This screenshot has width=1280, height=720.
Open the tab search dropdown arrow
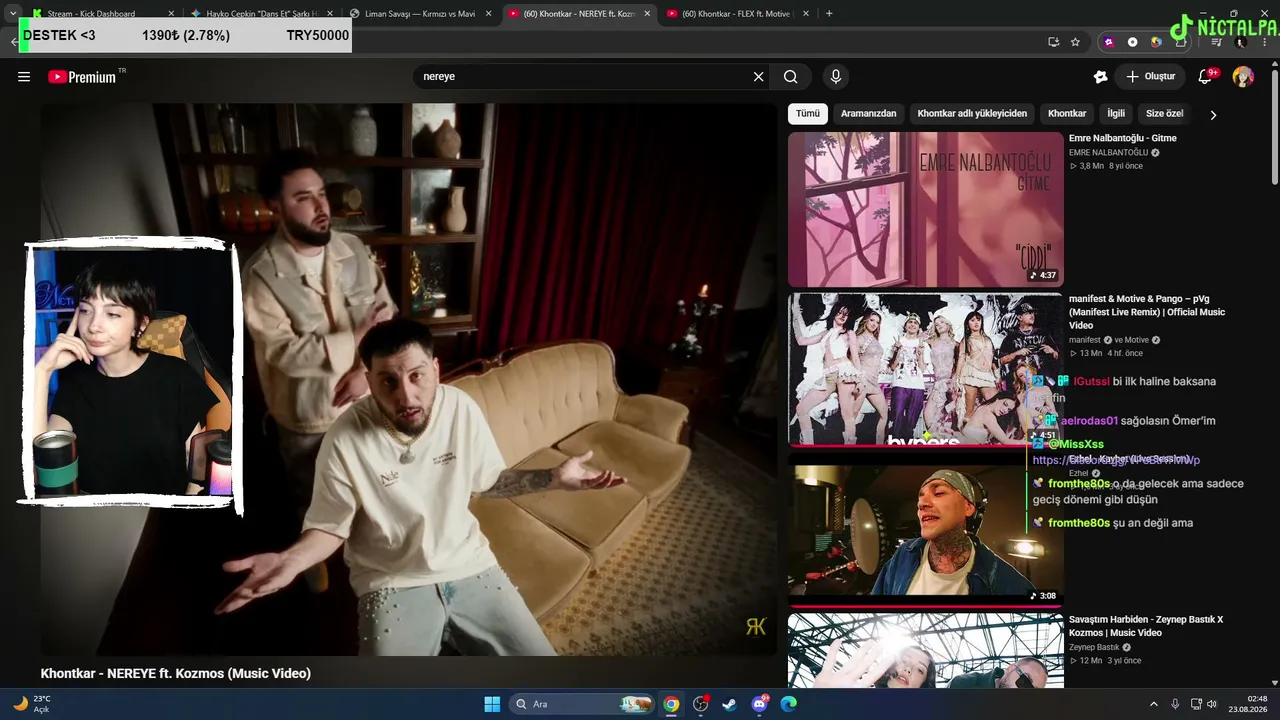[13, 14]
